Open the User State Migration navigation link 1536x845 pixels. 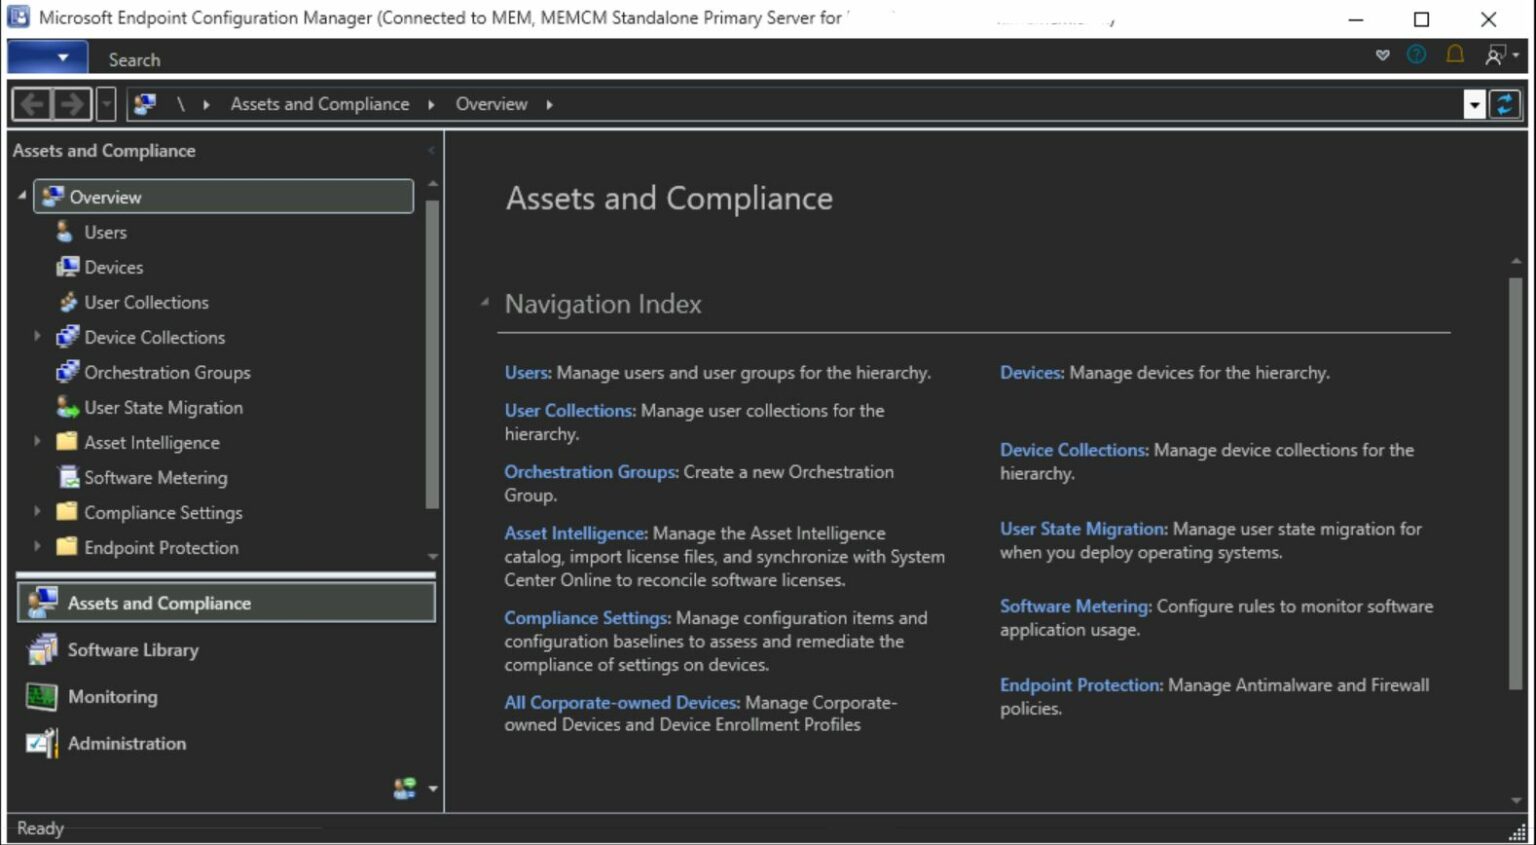click(1084, 529)
